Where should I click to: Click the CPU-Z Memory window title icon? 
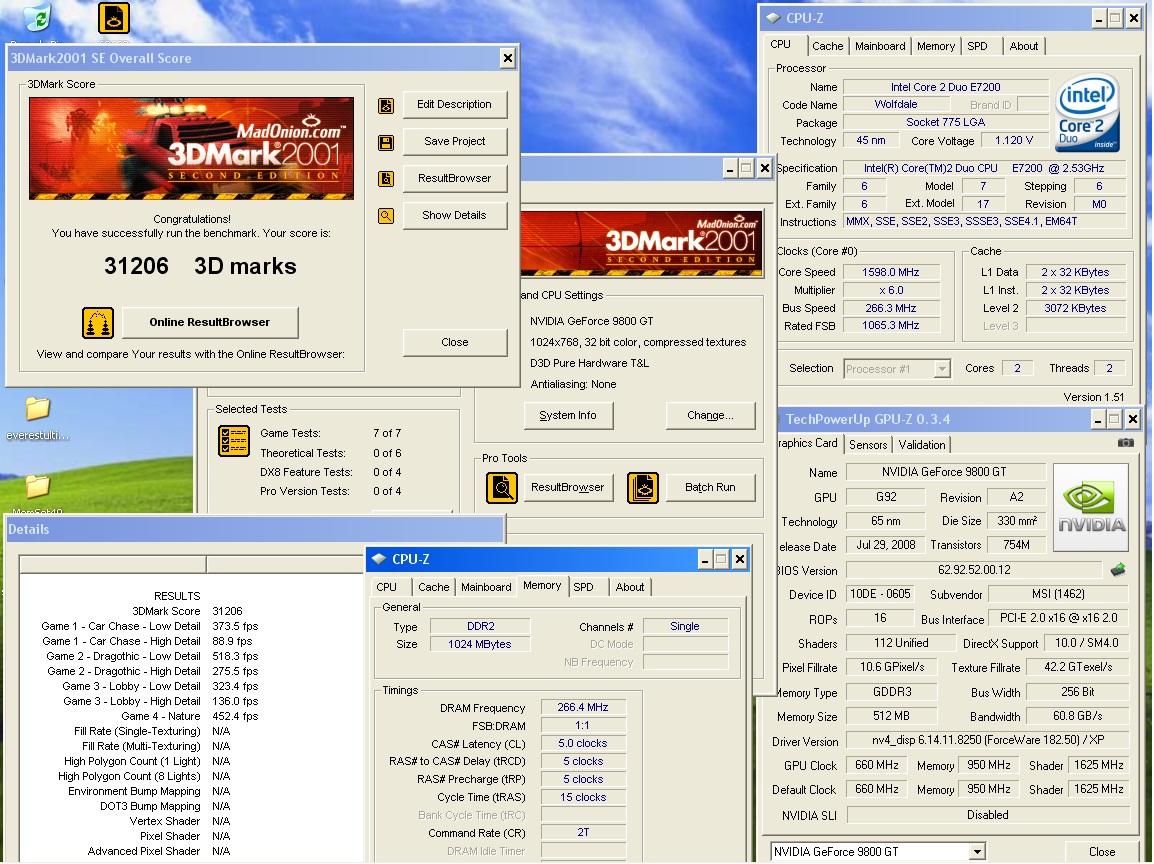click(x=379, y=559)
